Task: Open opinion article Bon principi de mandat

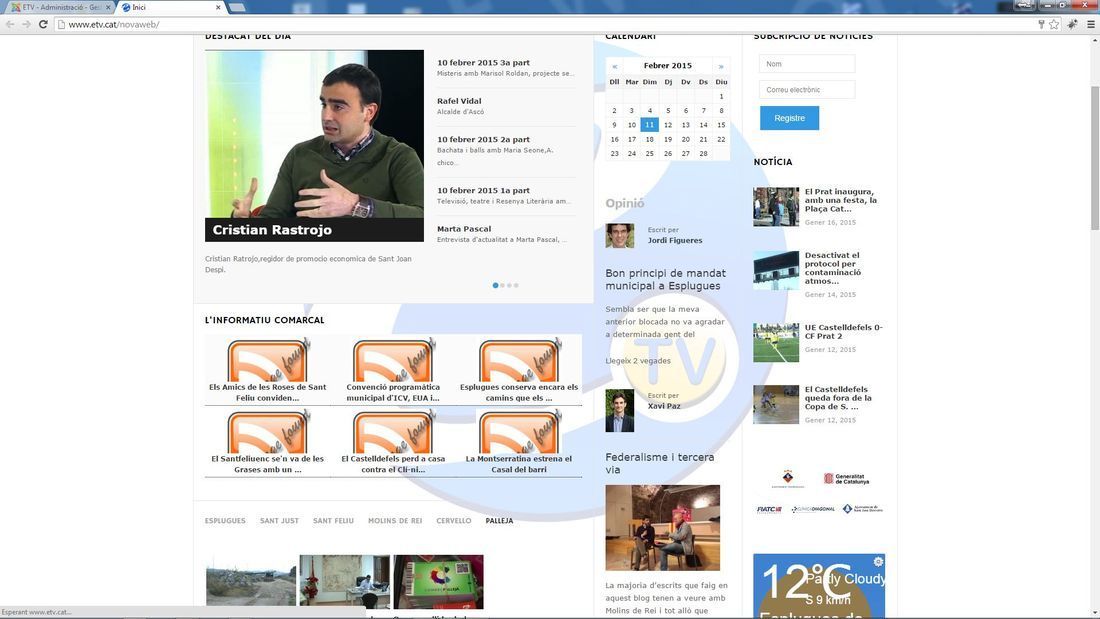Action: point(666,279)
